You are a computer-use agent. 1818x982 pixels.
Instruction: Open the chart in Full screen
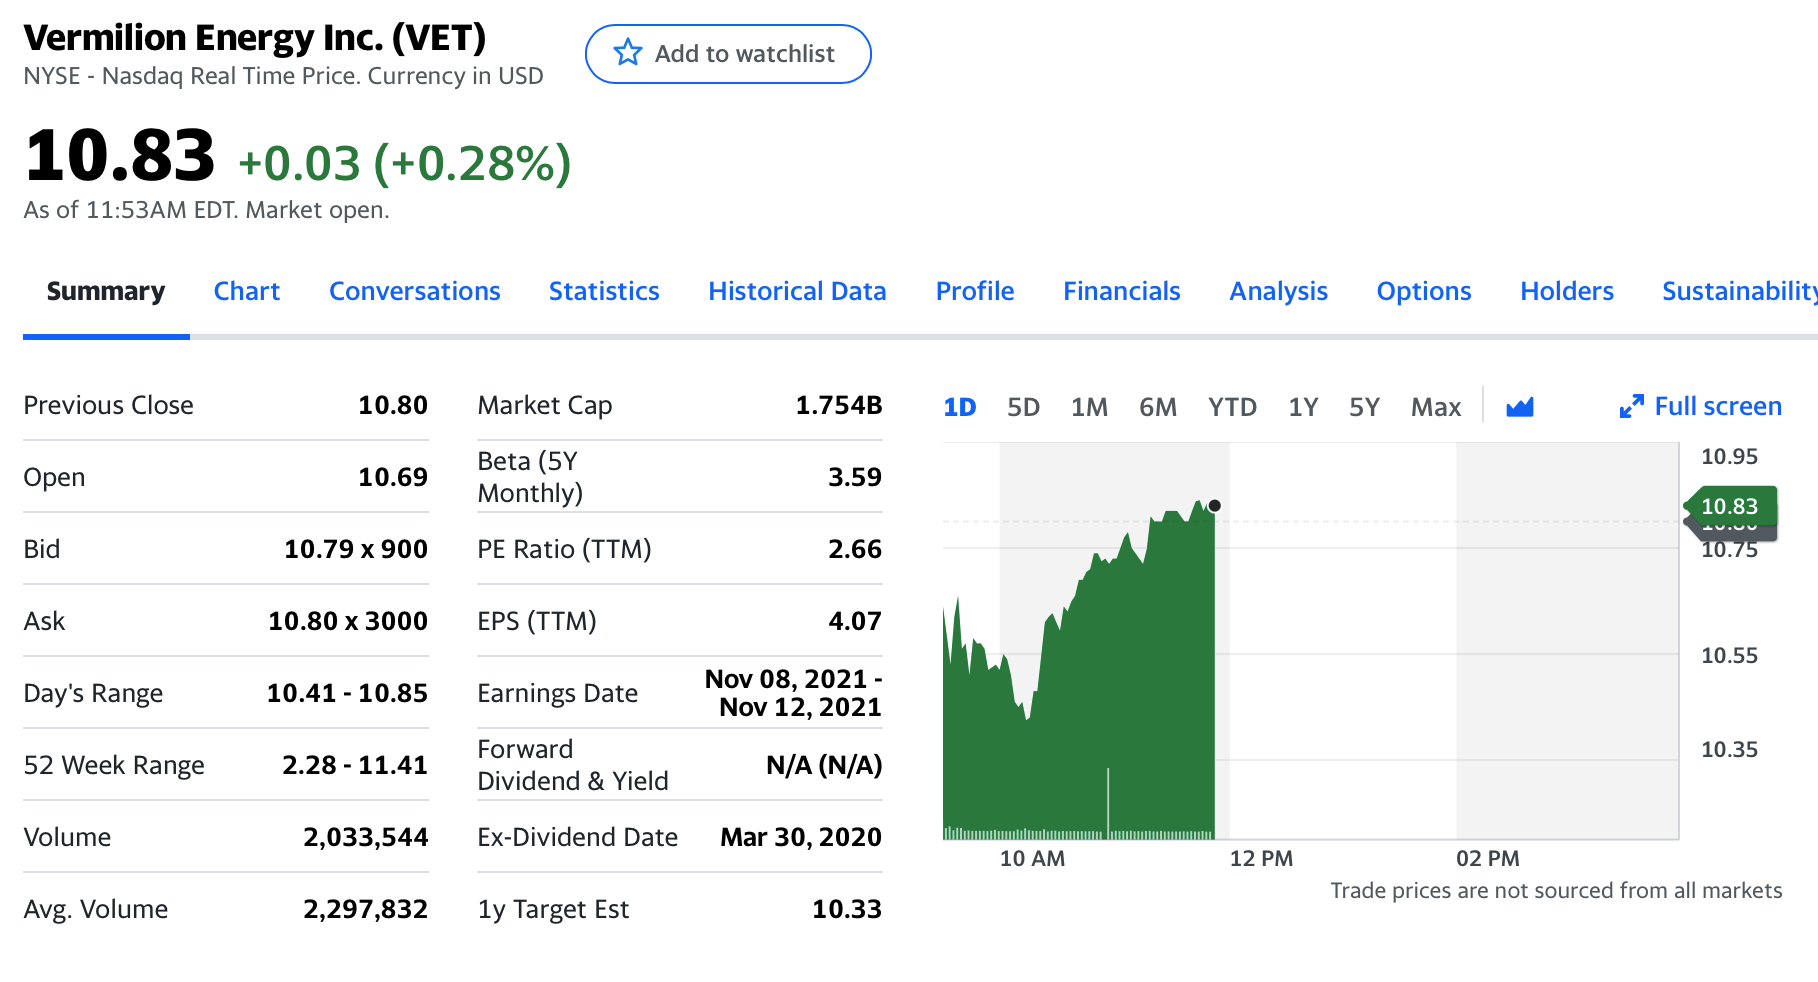(1718, 406)
